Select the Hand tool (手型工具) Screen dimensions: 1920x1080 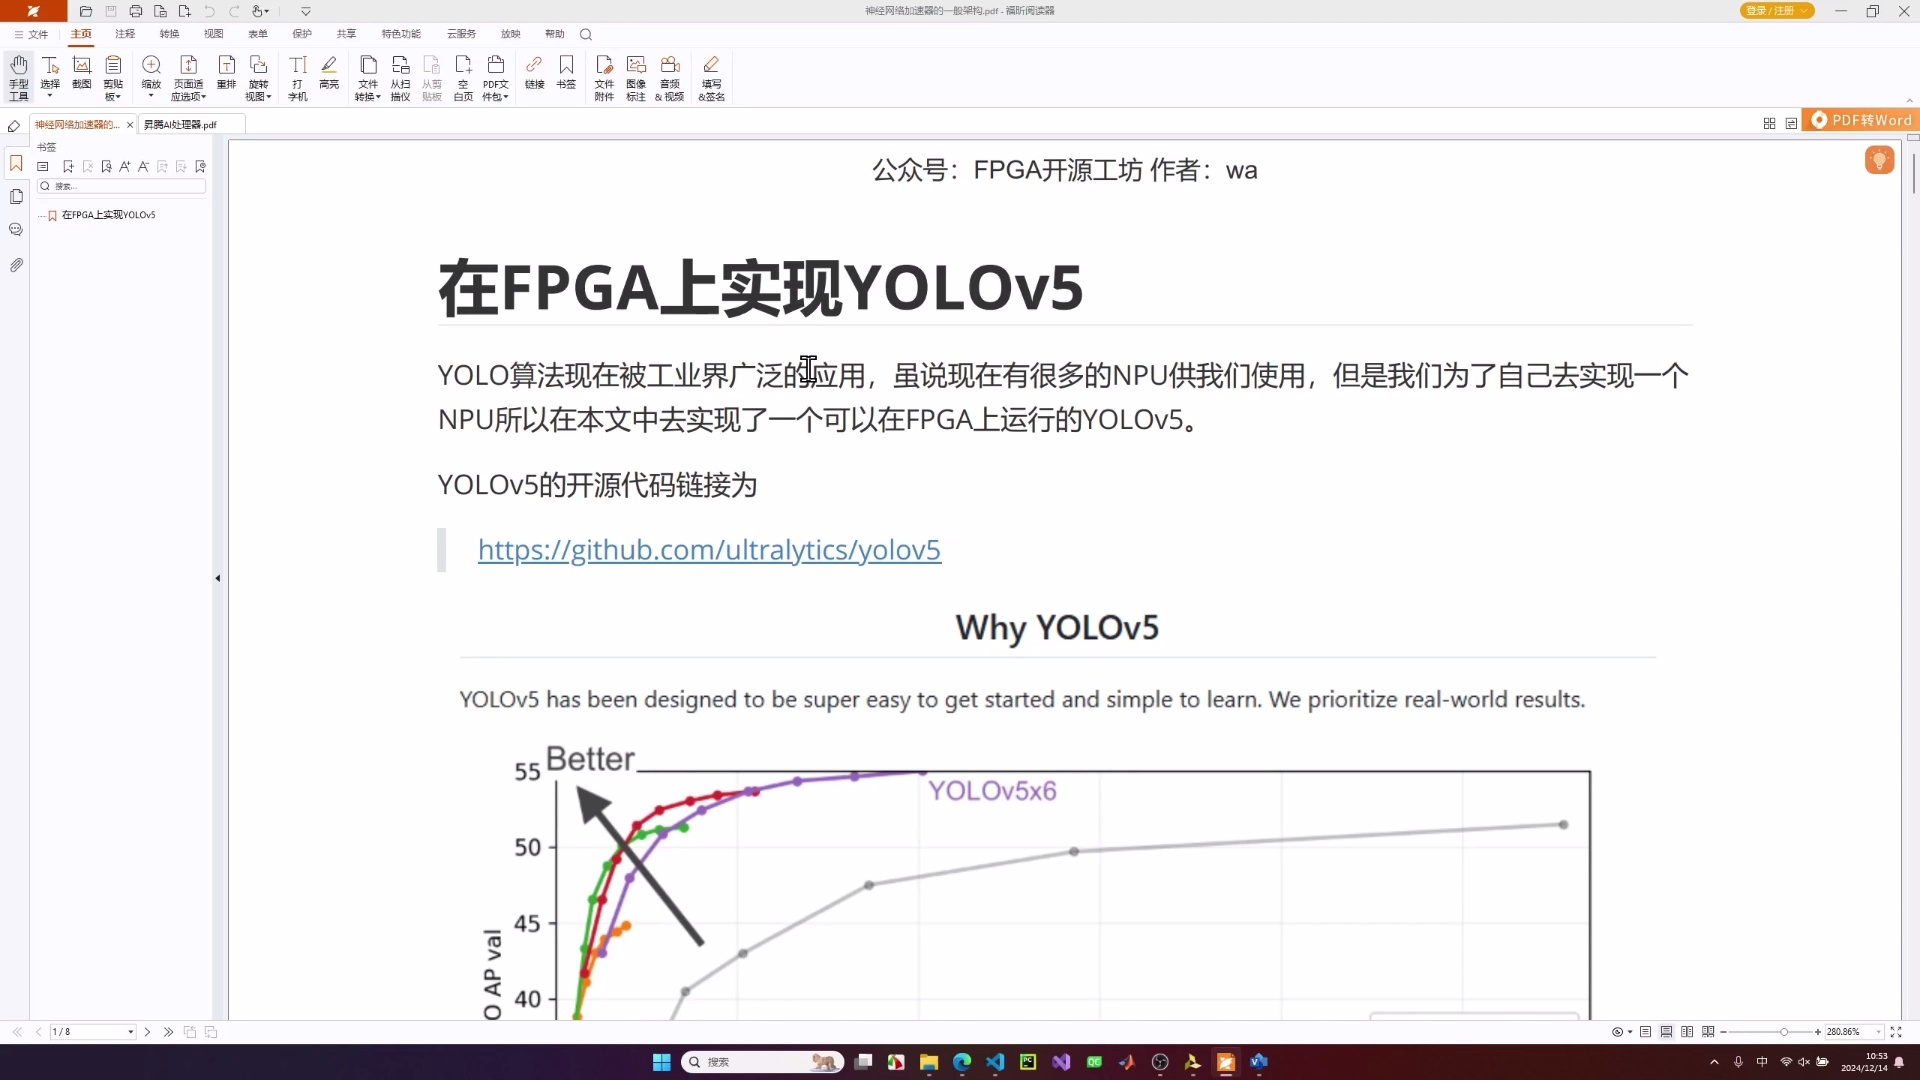18,75
